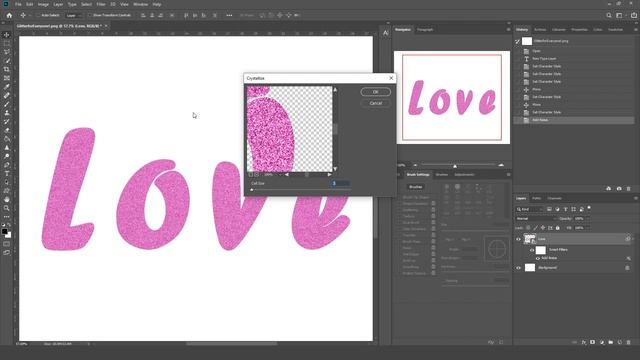Click lock all icon in Layers panel
Viewport: 640px width, 360px height.
tap(558, 228)
